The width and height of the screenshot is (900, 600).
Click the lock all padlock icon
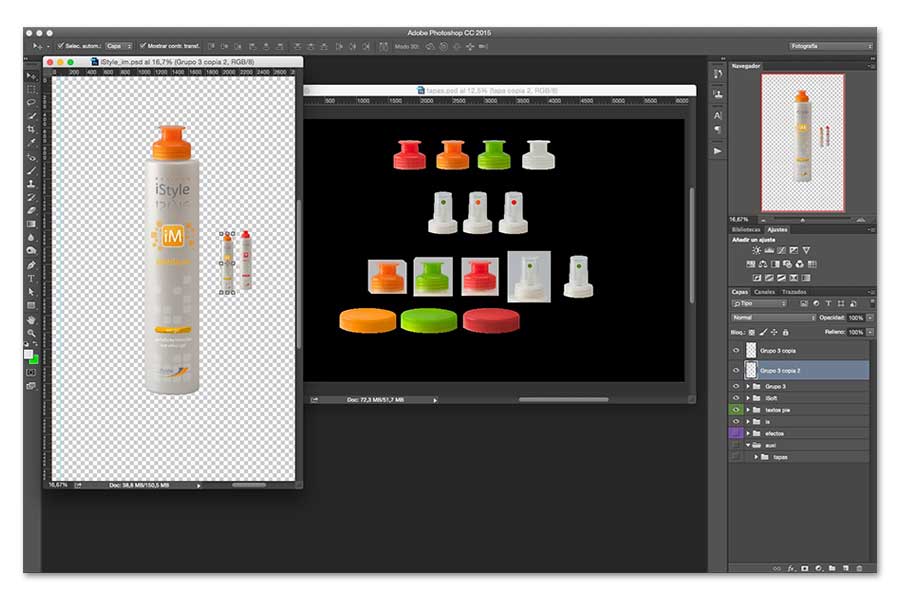(786, 332)
